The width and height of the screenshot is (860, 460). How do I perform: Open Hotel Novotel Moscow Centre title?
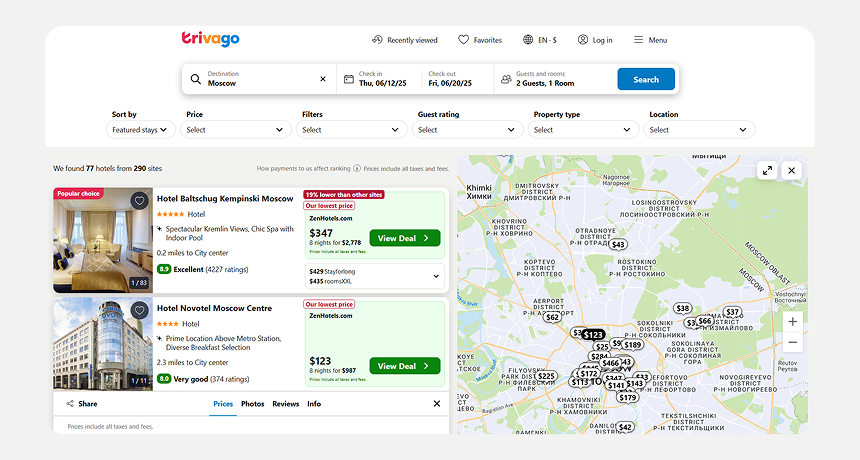(x=214, y=308)
